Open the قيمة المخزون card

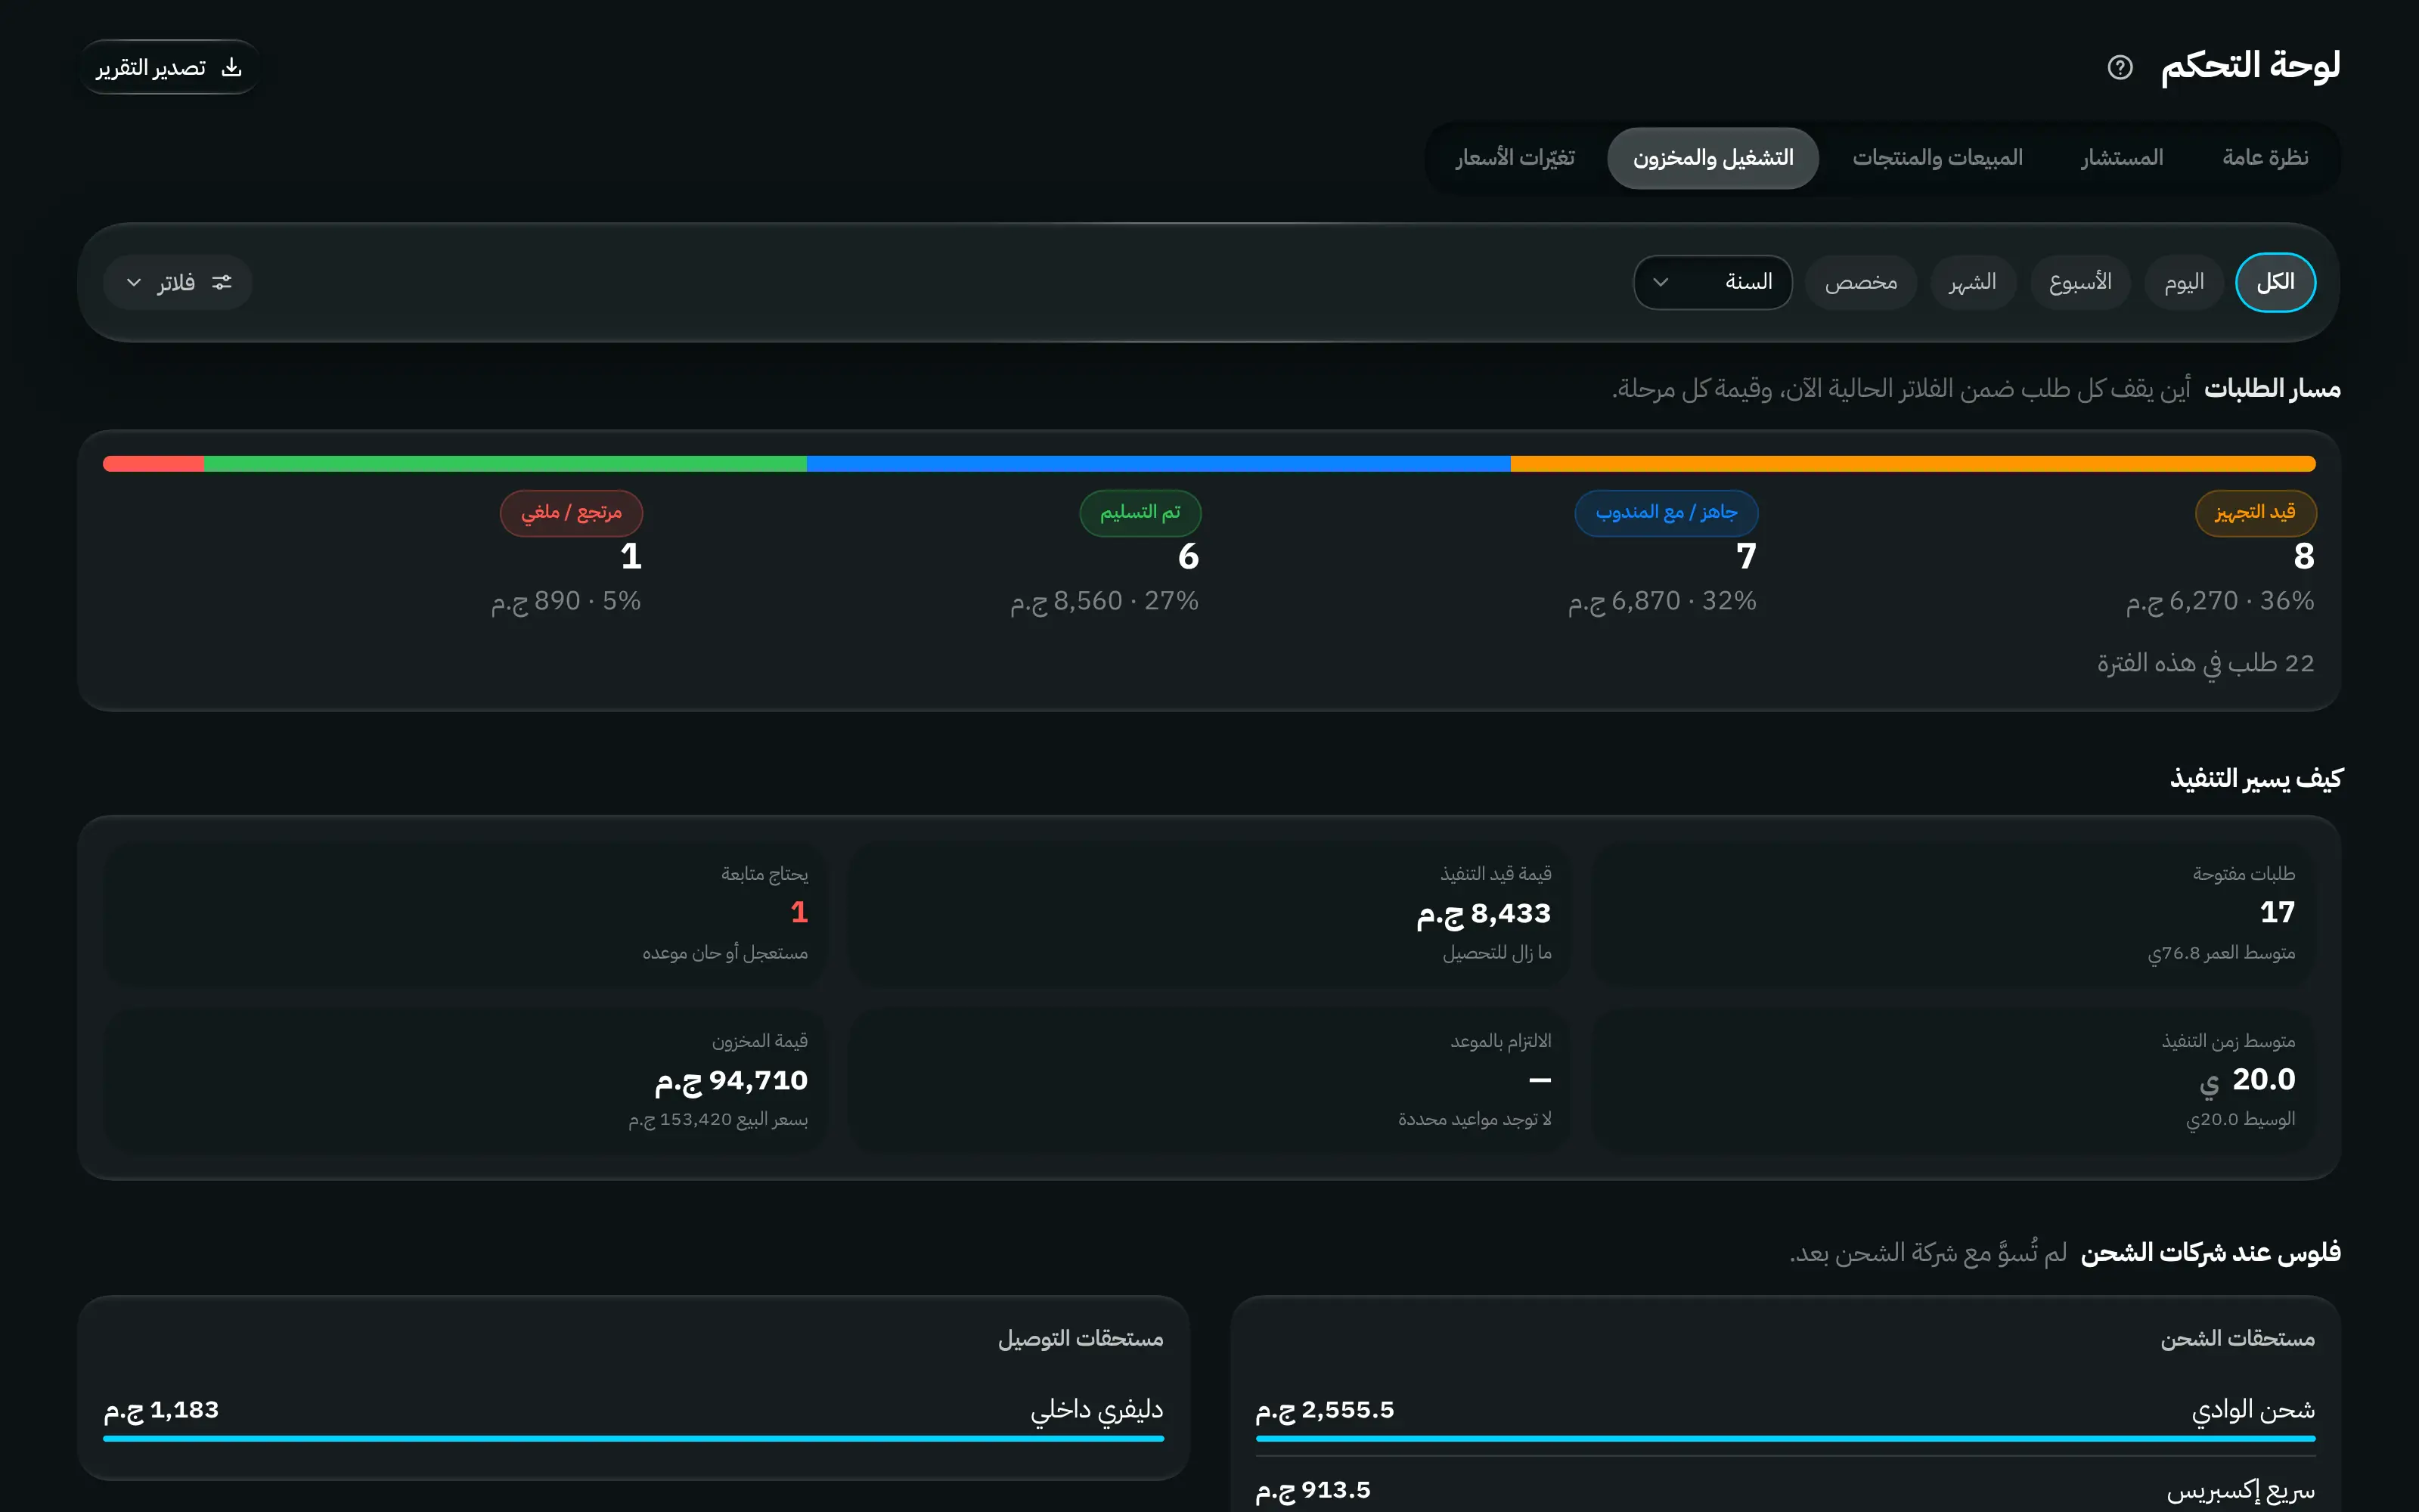[465, 1081]
